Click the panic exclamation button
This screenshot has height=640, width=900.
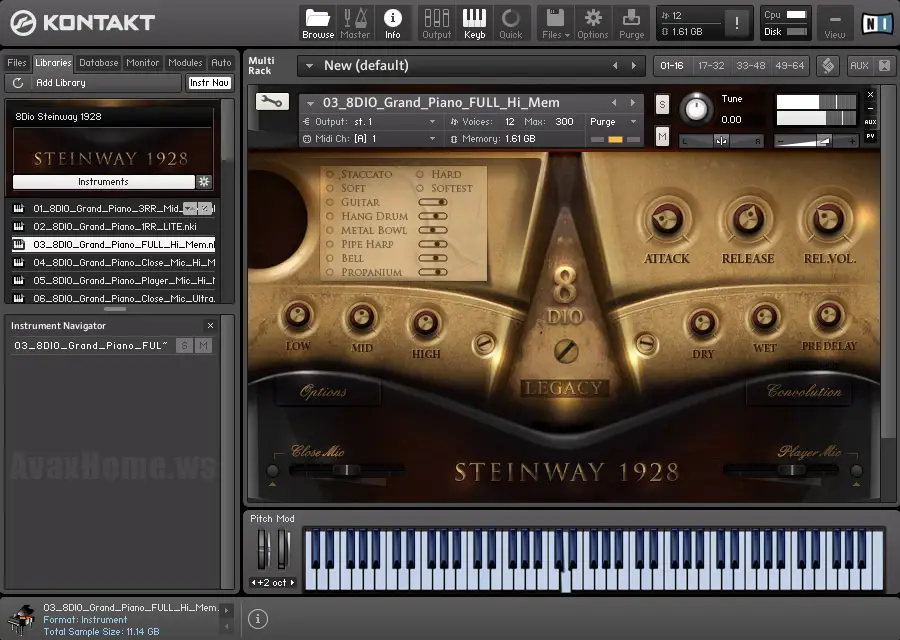pos(737,23)
